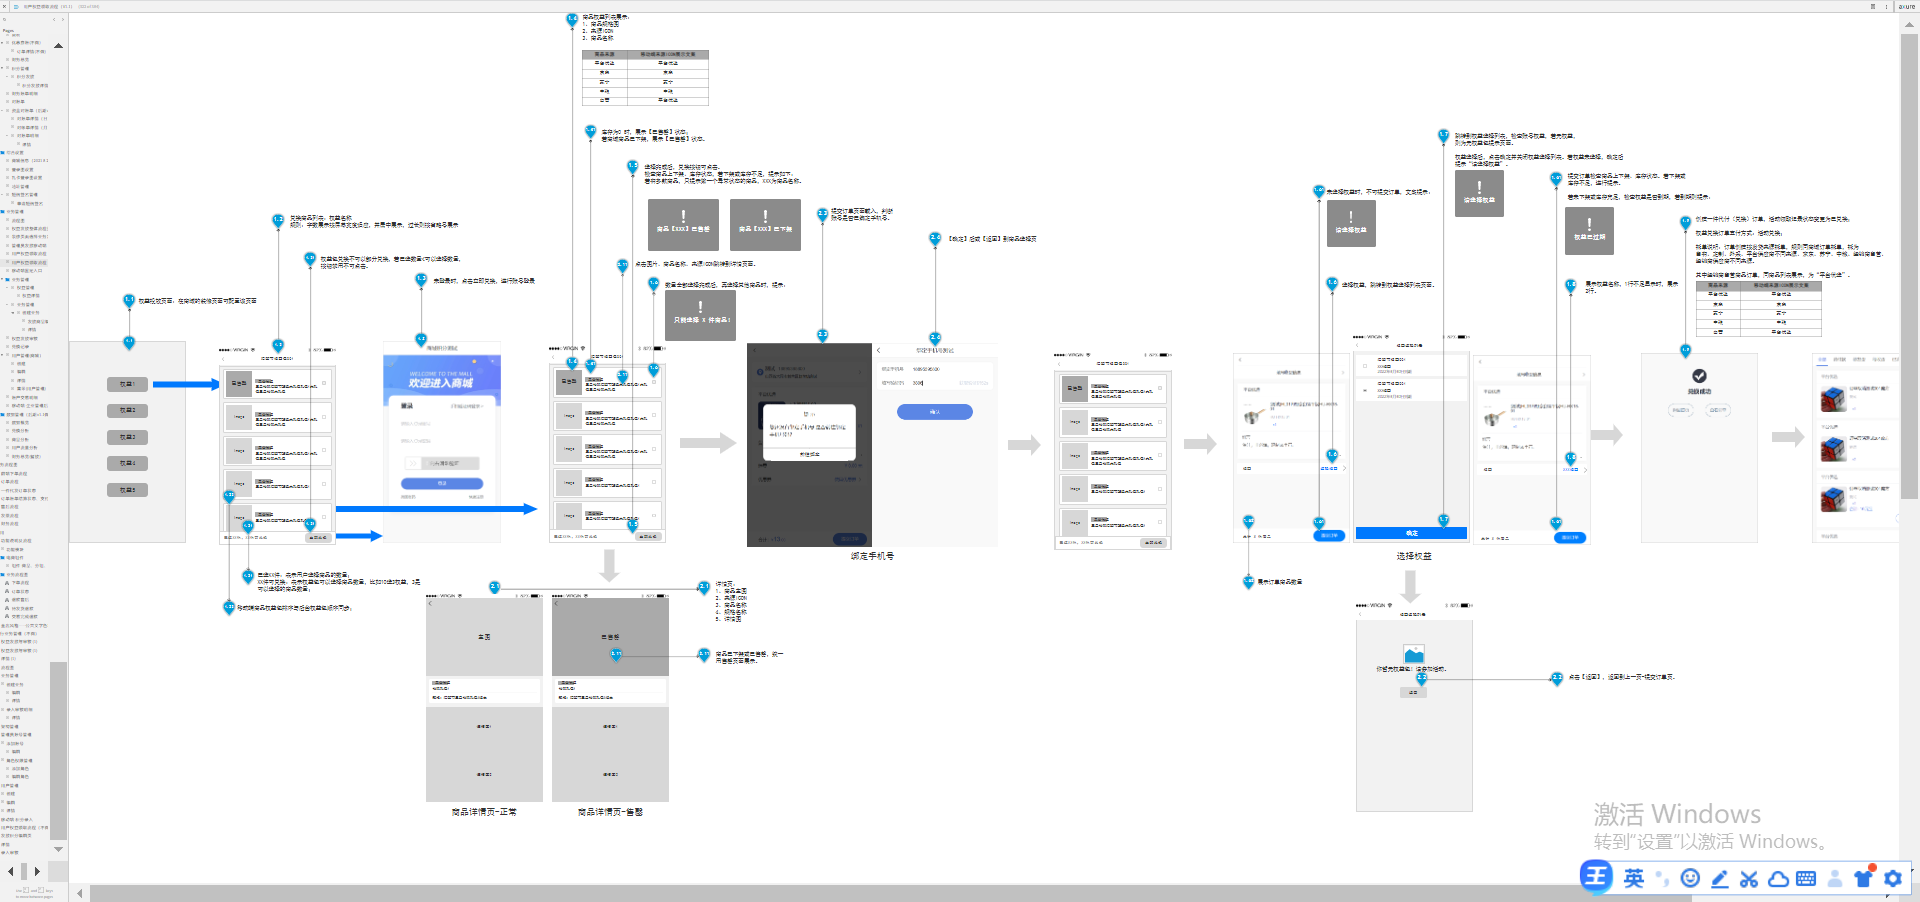Close the pages sidebar with the X icon
The width and height of the screenshot is (1920, 902).
point(5,6)
